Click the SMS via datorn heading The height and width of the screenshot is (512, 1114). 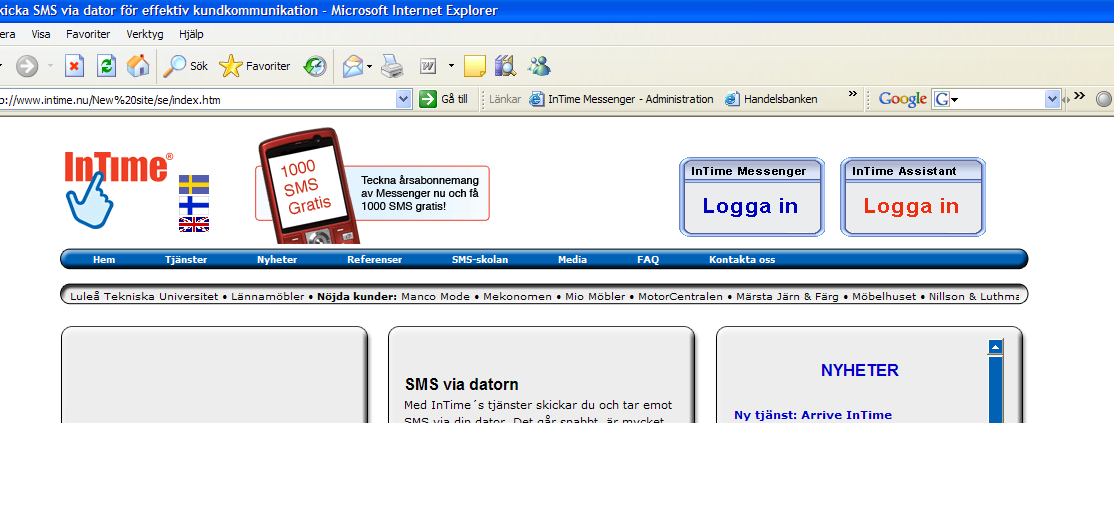coord(462,385)
